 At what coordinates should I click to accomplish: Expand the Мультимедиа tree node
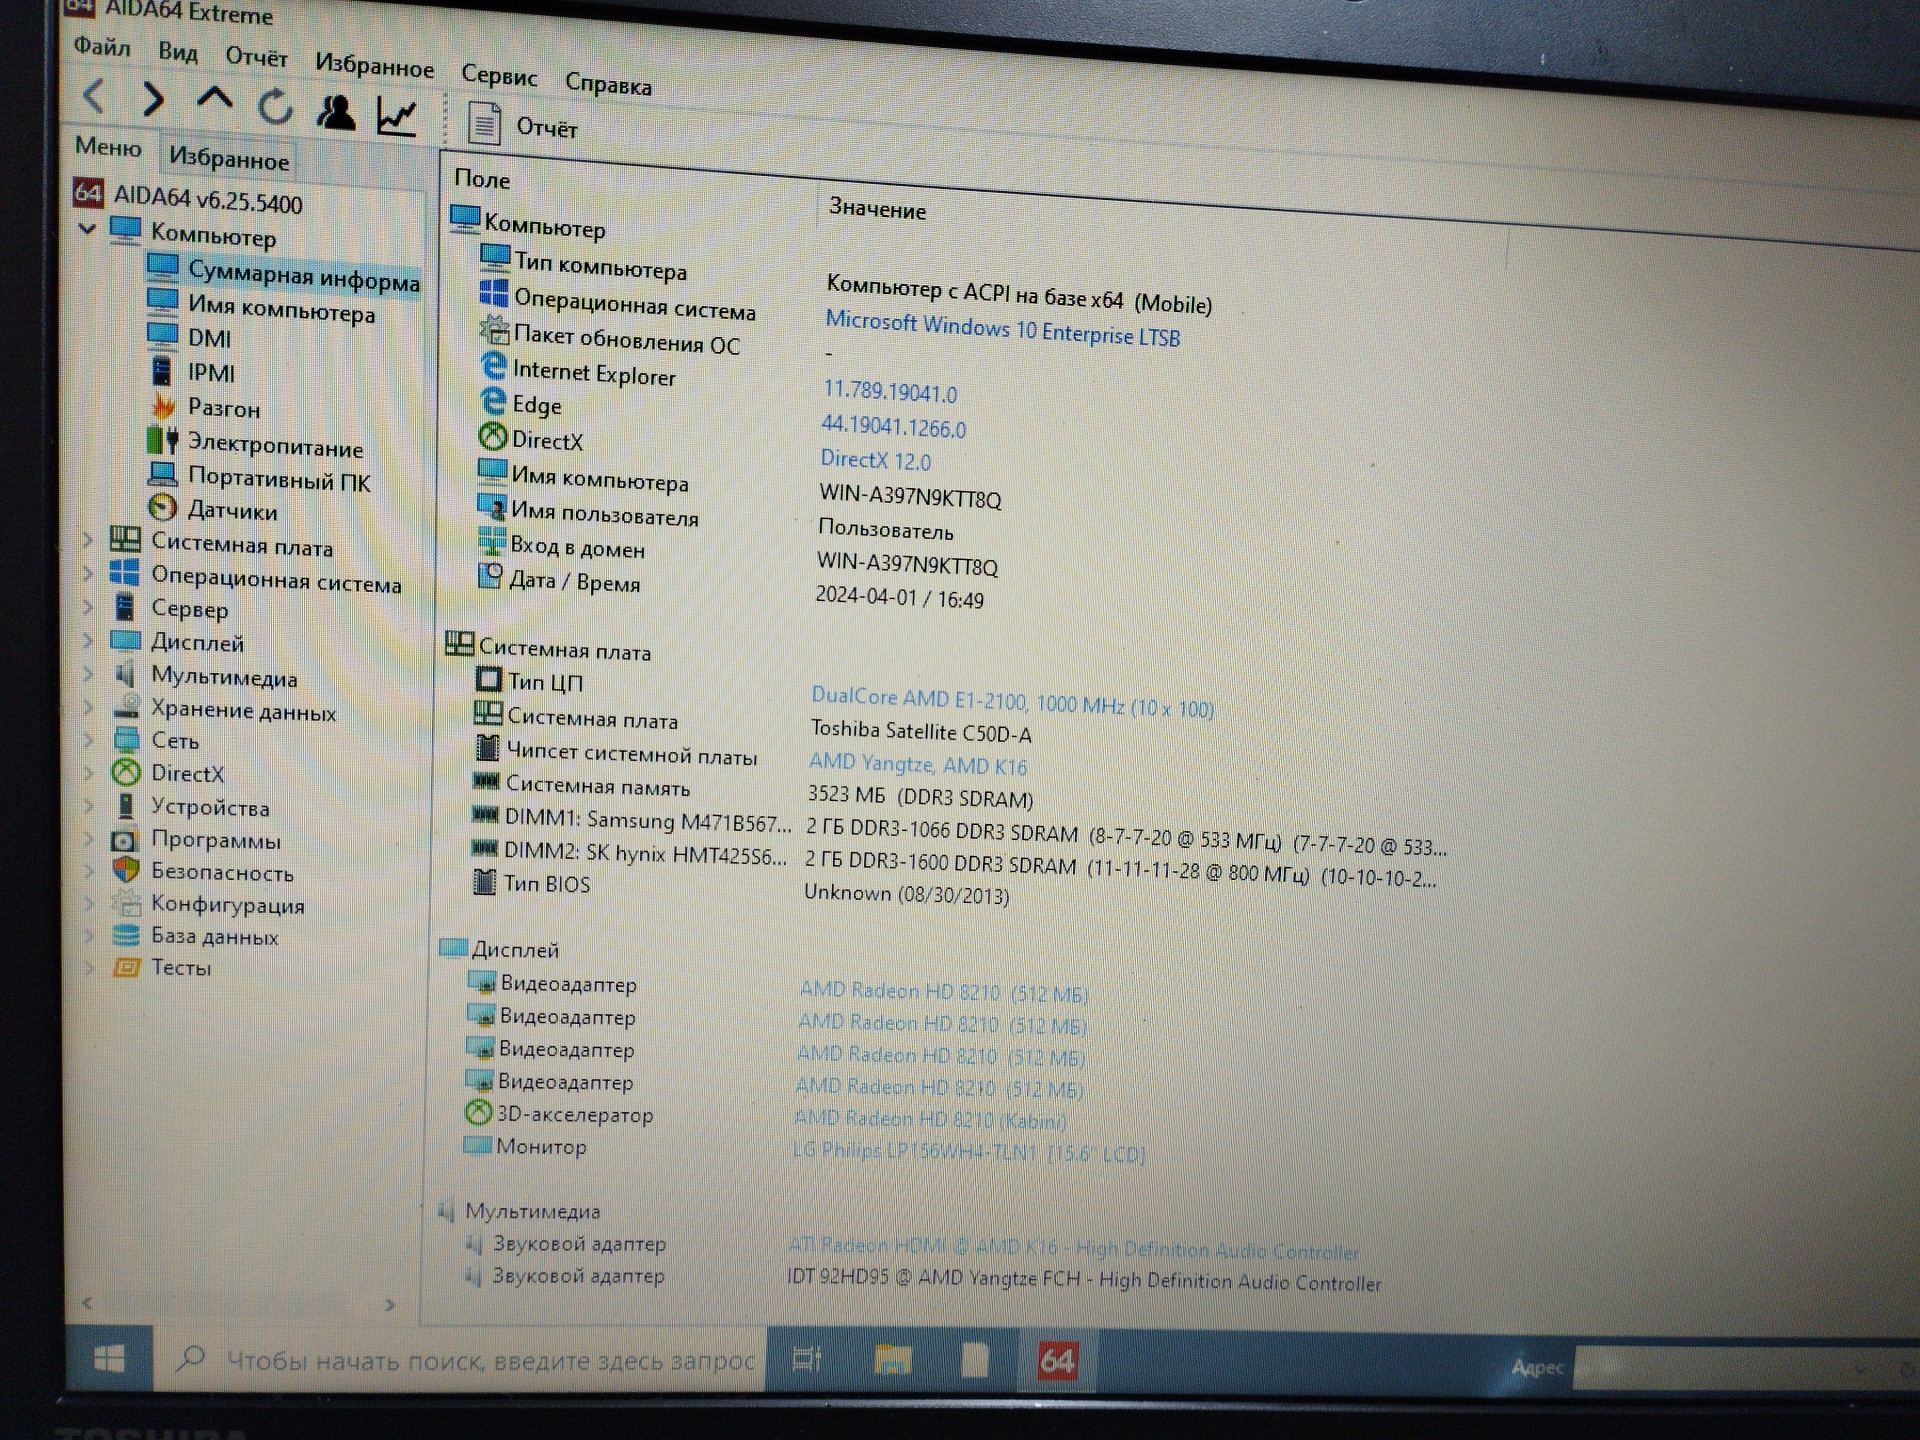click(x=88, y=674)
